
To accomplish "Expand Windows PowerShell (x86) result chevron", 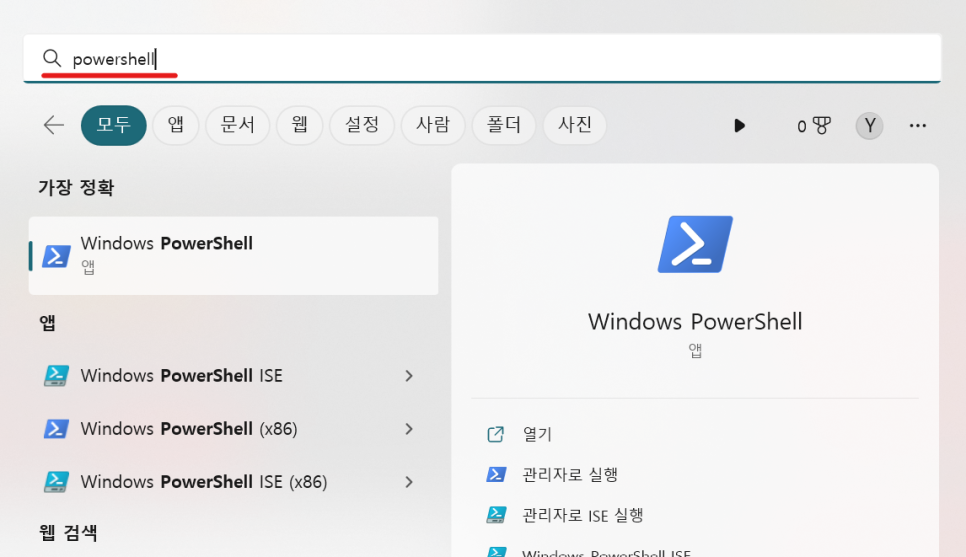I will coord(408,429).
